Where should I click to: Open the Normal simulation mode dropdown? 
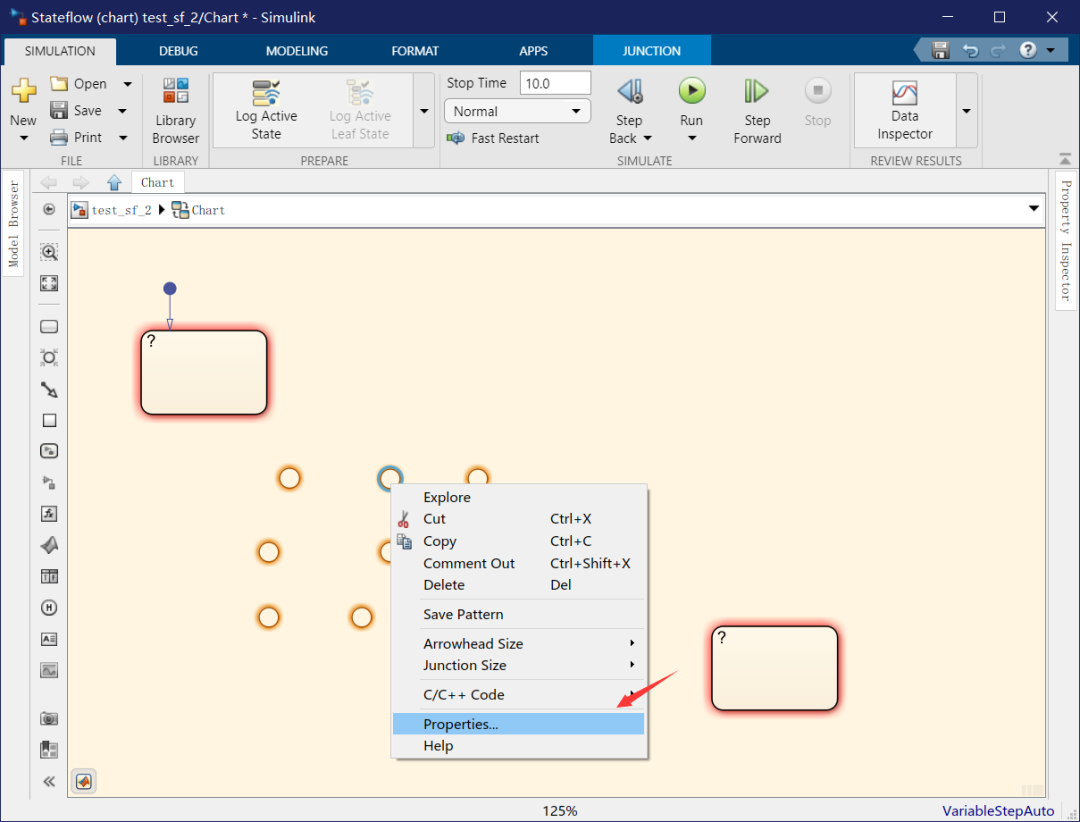point(517,112)
